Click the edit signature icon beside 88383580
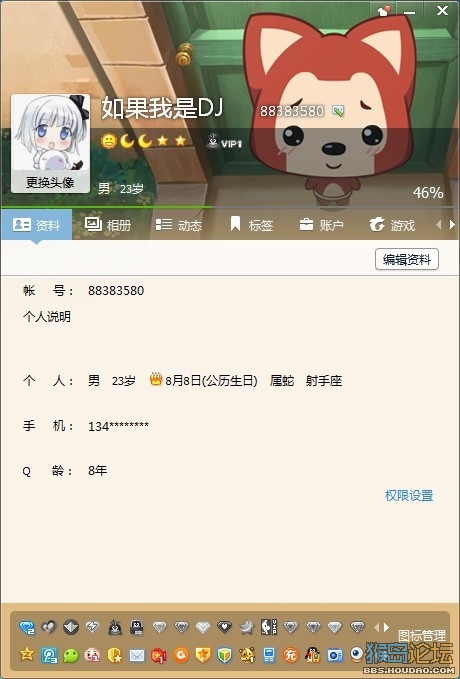The image size is (460, 679). tap(338, 111)
